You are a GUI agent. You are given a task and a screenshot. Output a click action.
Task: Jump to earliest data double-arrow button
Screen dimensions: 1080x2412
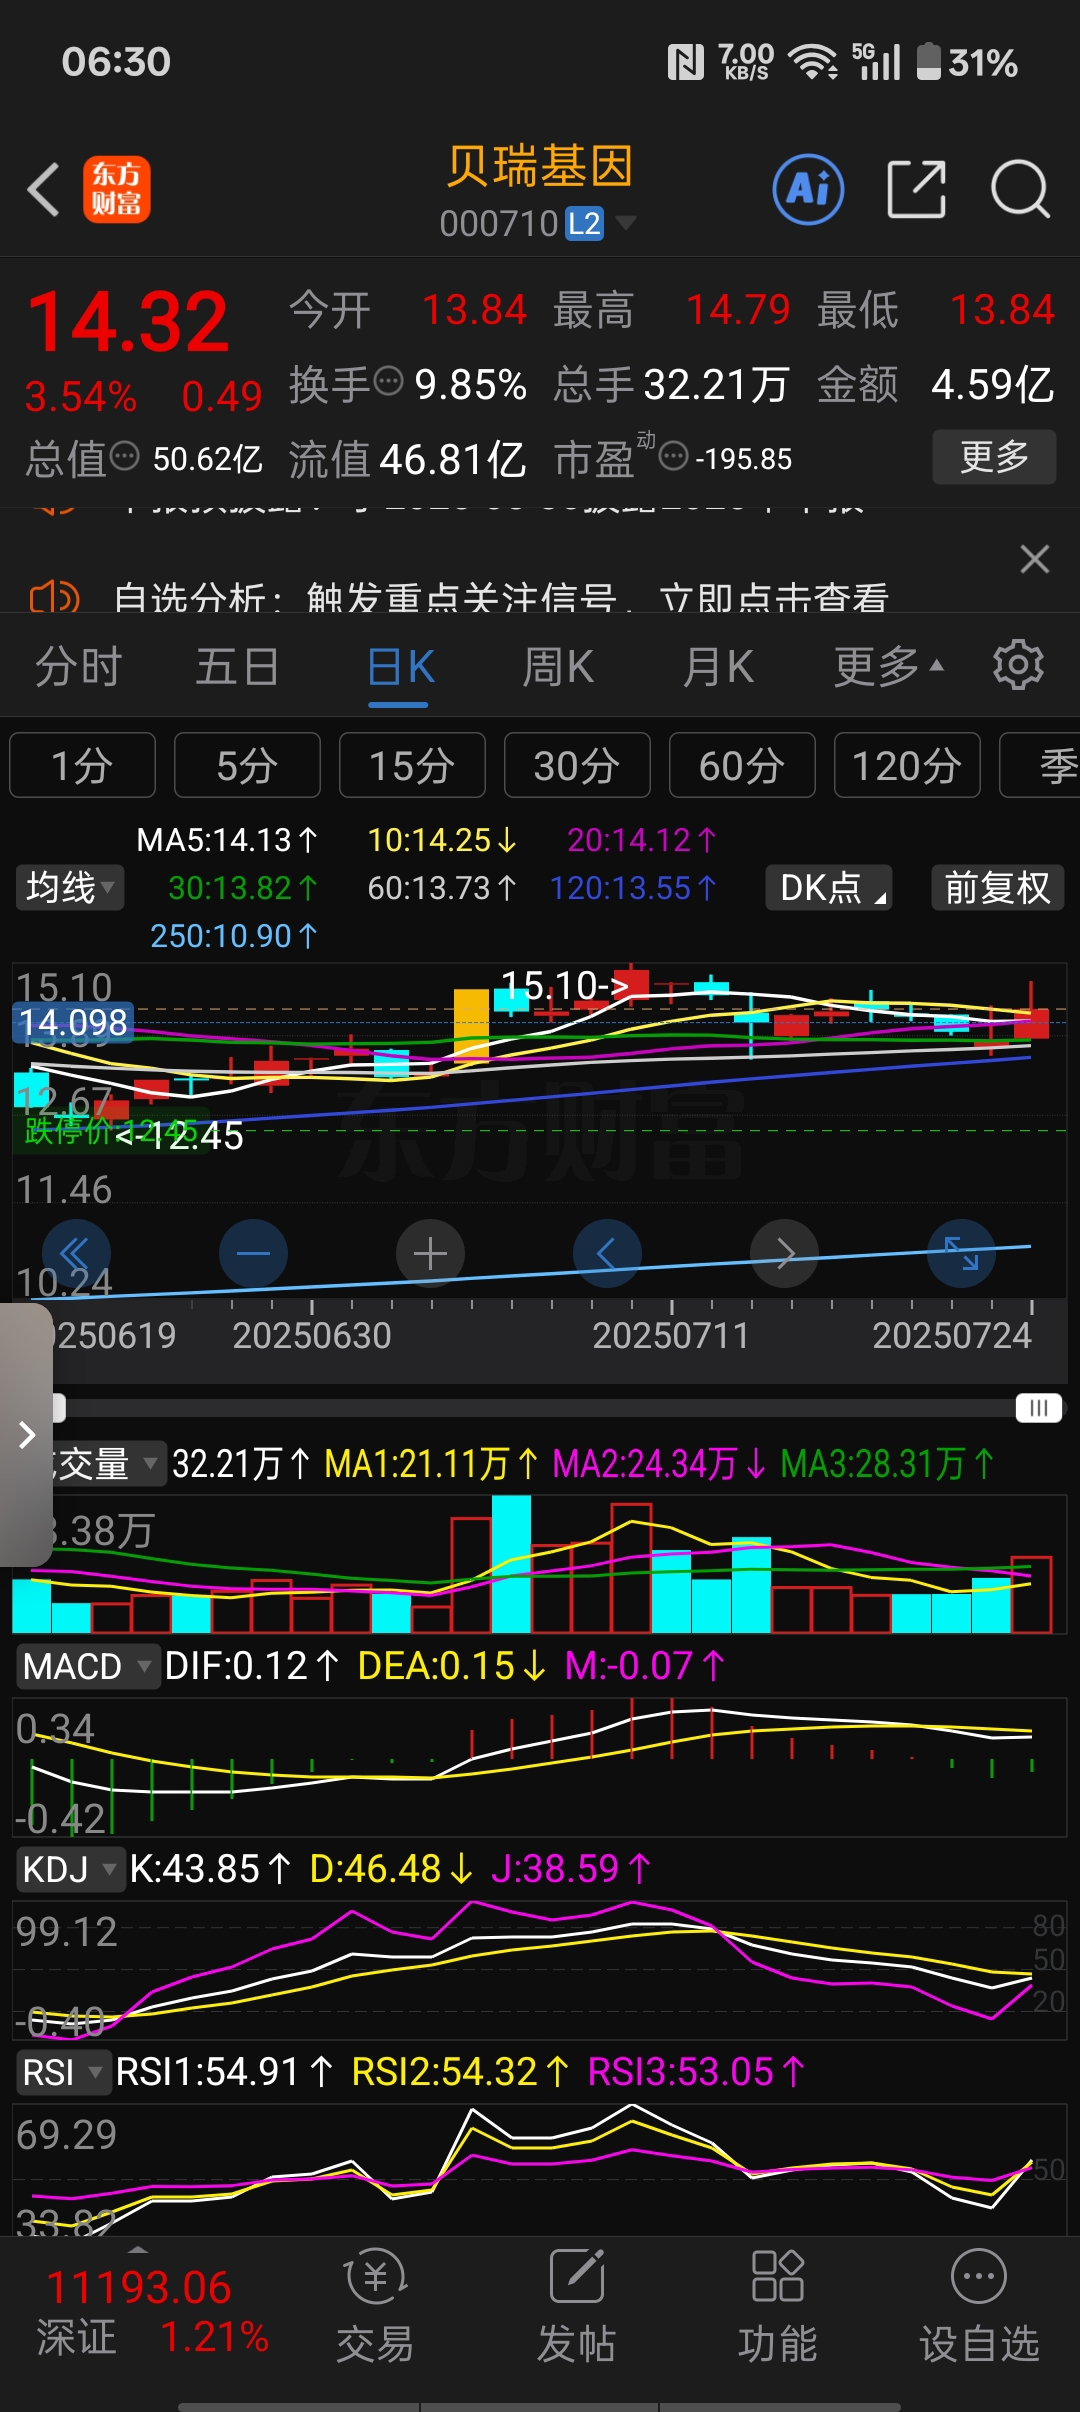(x=76, y=1253)
